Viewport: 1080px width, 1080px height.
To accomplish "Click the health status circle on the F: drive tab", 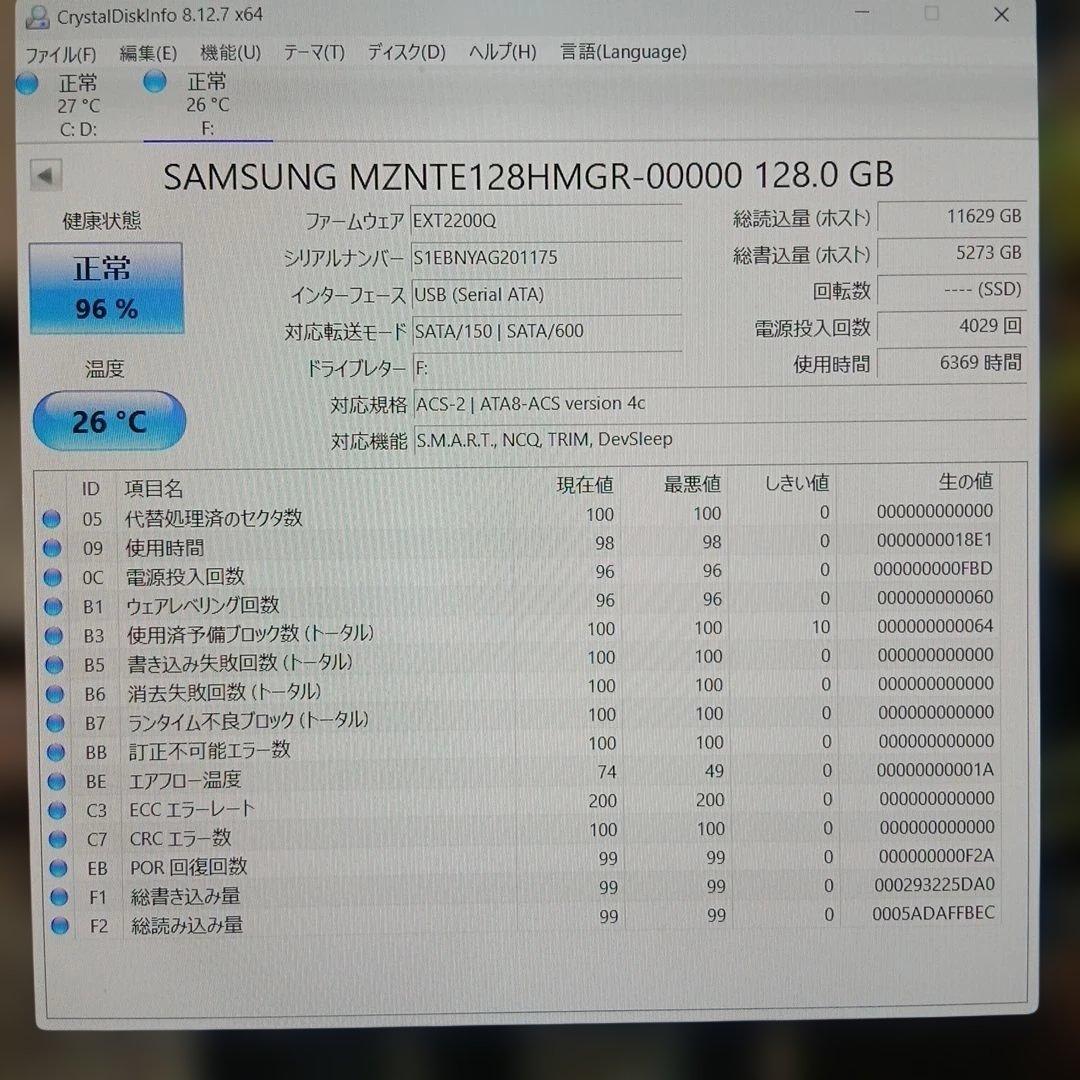I will point(155,84).
